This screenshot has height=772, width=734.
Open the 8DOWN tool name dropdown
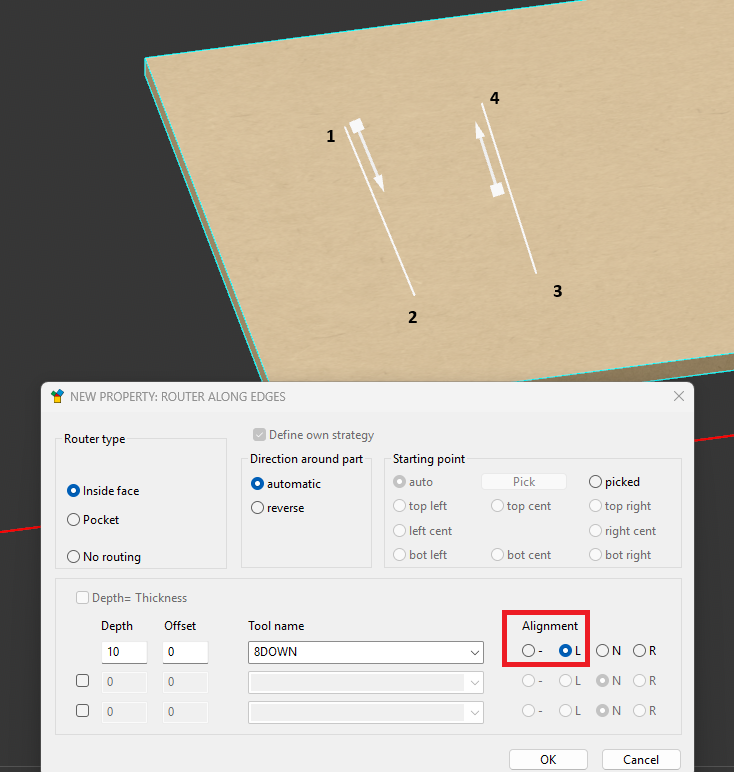(473, 653)
